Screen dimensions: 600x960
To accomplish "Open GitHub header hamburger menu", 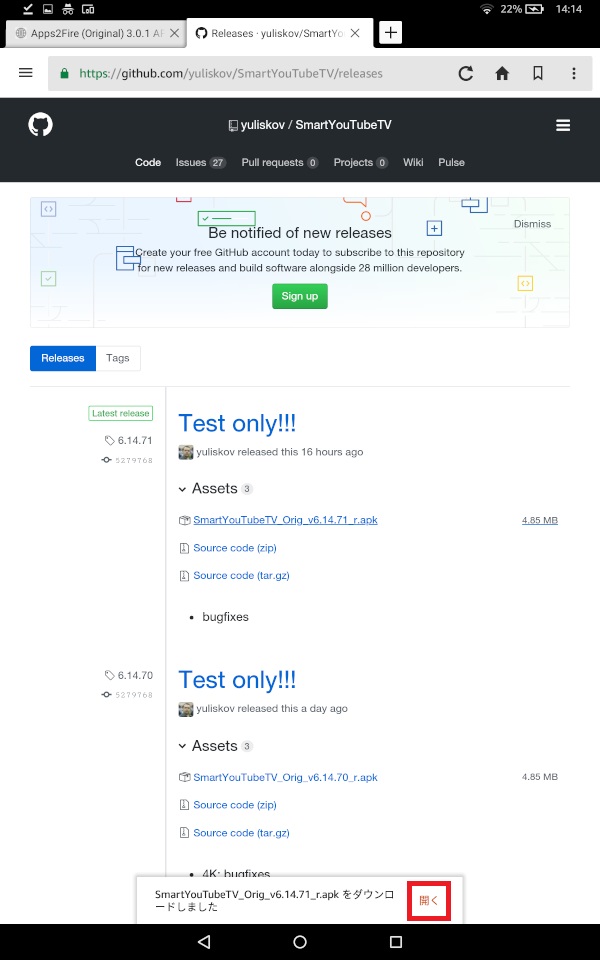I will click(563, 125).
